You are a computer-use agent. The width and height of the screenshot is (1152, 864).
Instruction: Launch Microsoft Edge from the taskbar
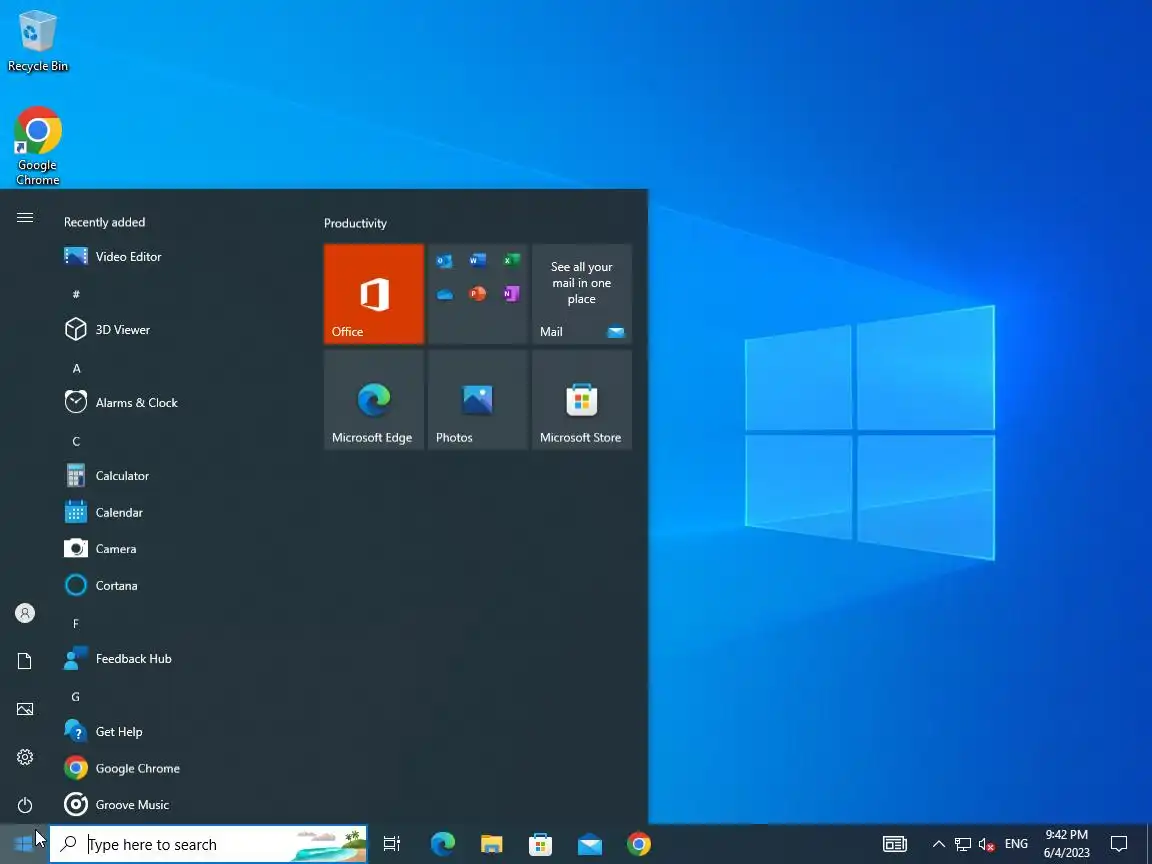tap(443, 844)
